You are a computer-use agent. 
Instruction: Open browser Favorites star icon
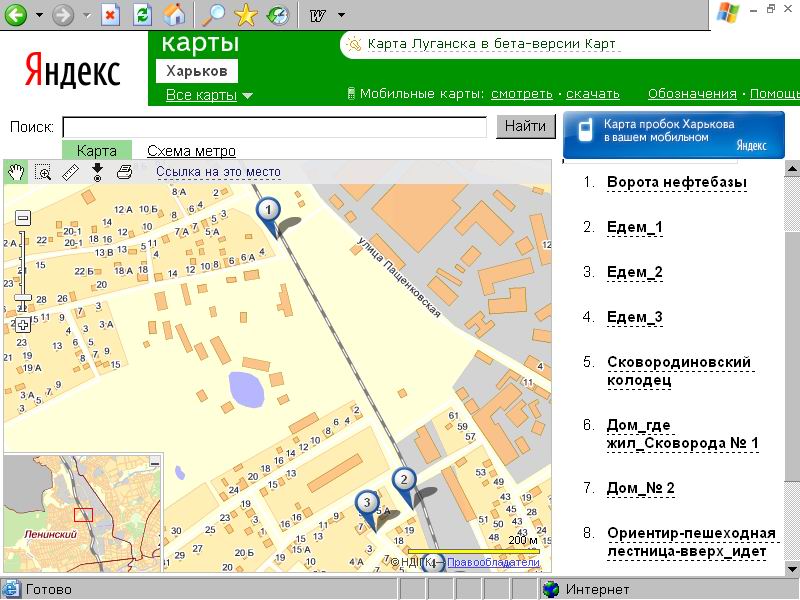click(245, 15)
